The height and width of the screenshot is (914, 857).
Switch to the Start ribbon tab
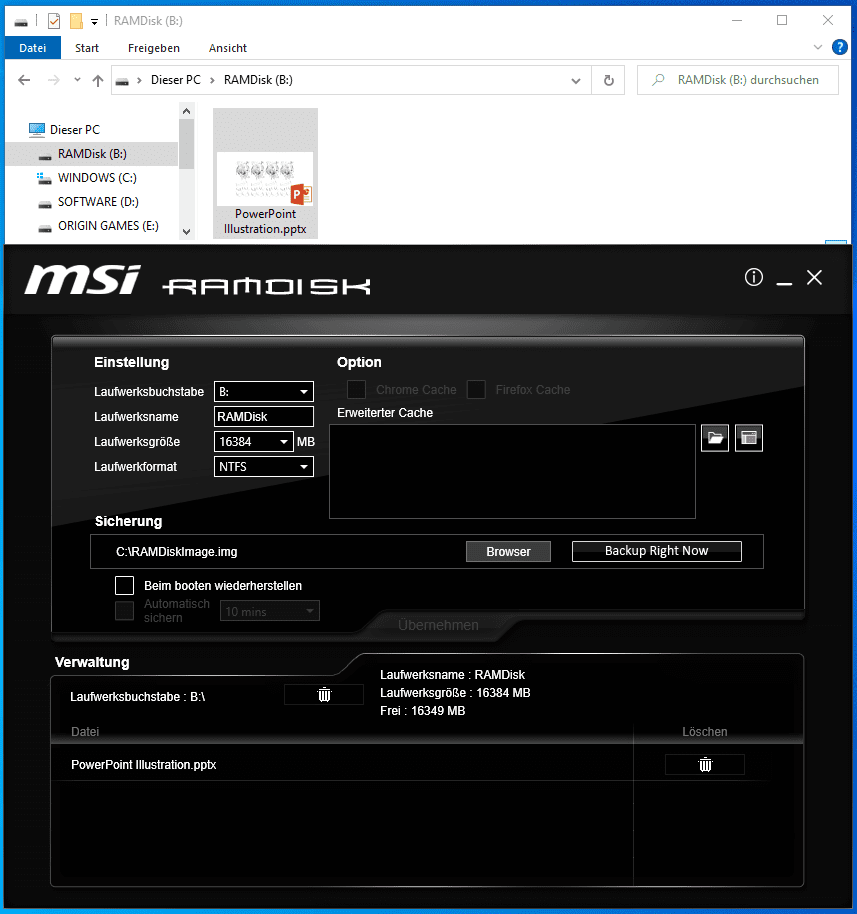87,48
